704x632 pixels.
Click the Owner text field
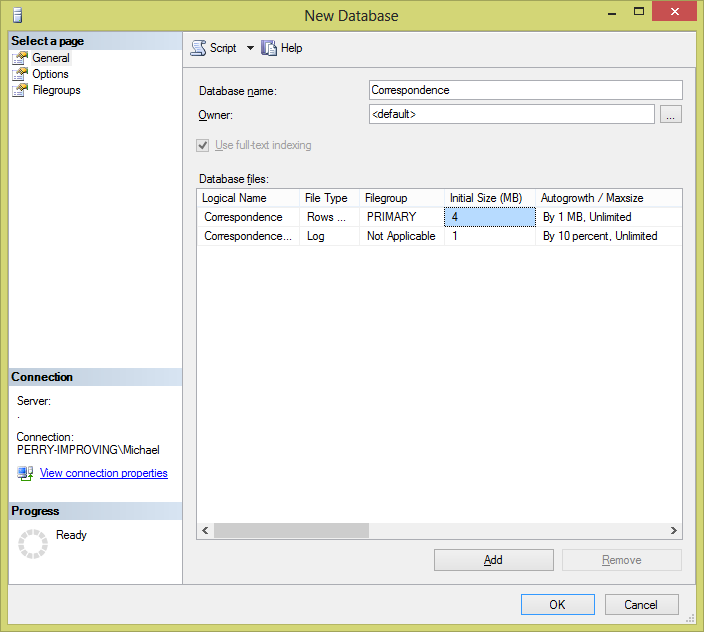(511, 115)
